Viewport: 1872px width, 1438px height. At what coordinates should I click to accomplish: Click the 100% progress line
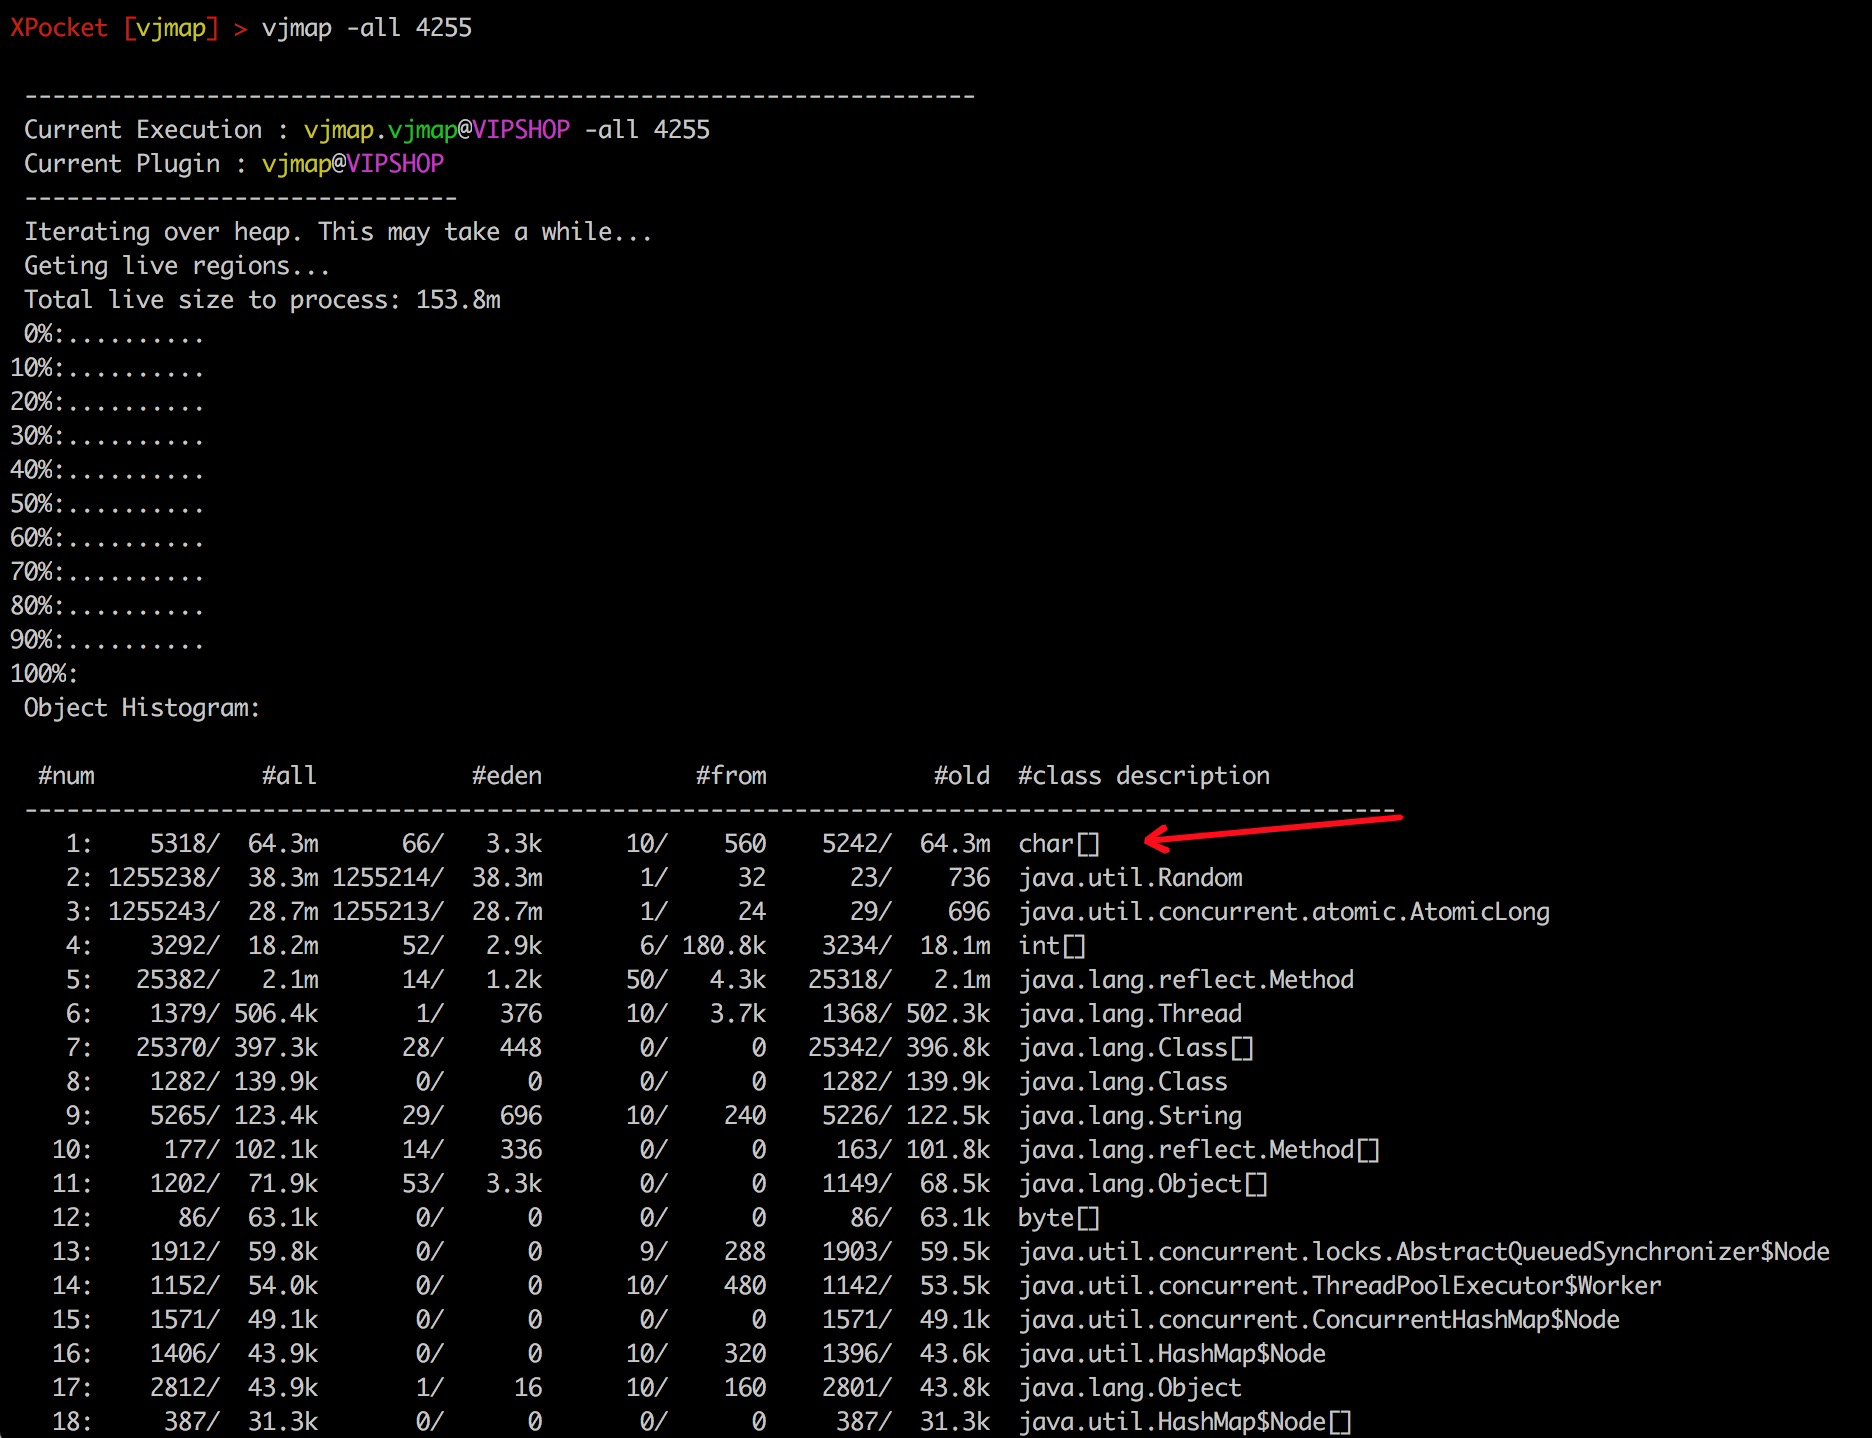pyautogui.click(x=44, y=674)
